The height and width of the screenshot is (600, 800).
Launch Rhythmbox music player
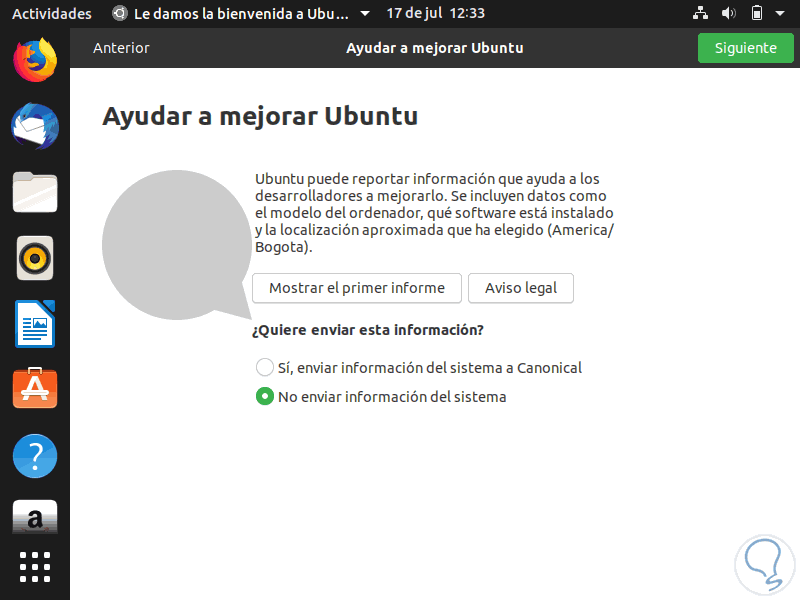35,258
